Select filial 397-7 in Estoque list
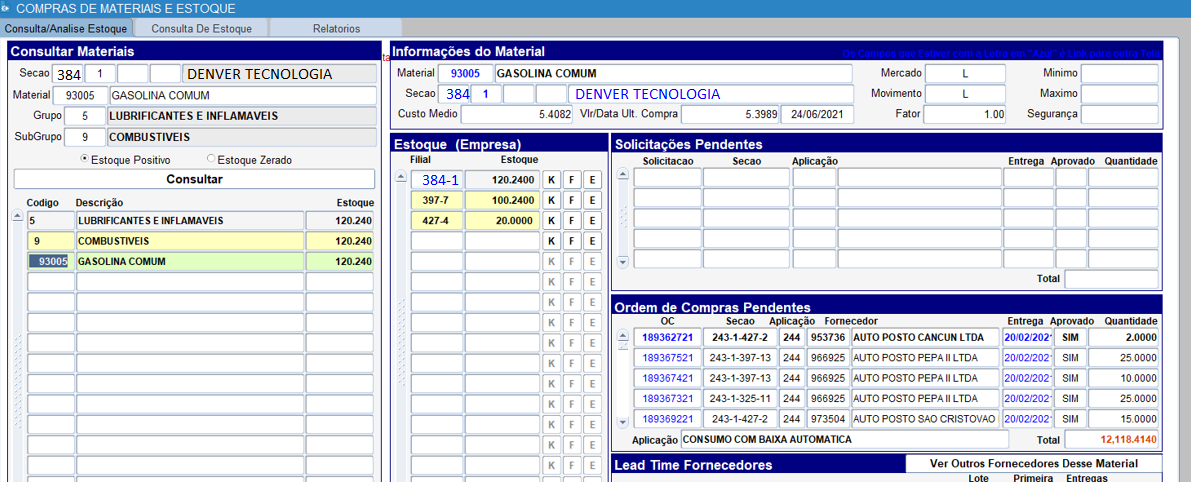This screenshot has width=1191, height=482. [437, 200]
